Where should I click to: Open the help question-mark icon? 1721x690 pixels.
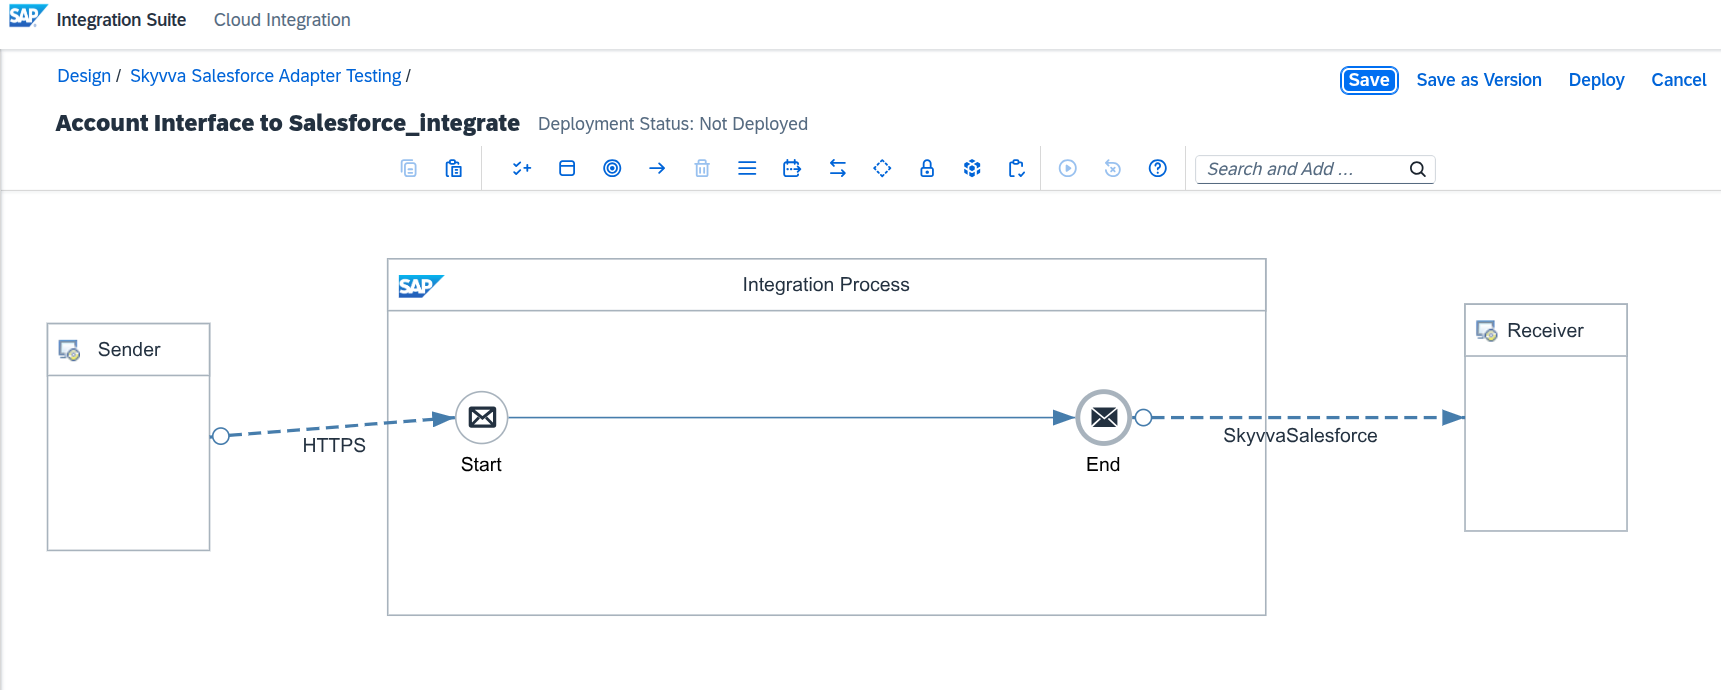(1158, 168)
